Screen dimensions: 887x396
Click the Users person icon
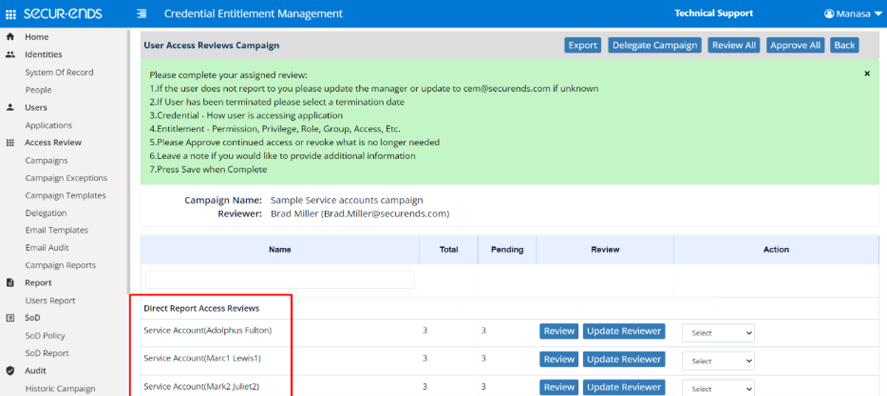tap(10, 107)
